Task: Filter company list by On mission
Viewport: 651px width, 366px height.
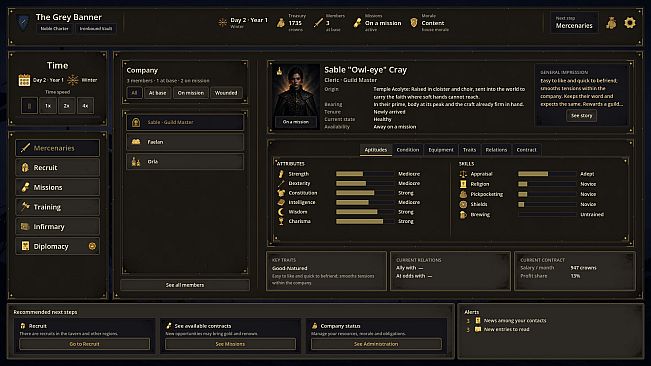Action: (191, 93)
